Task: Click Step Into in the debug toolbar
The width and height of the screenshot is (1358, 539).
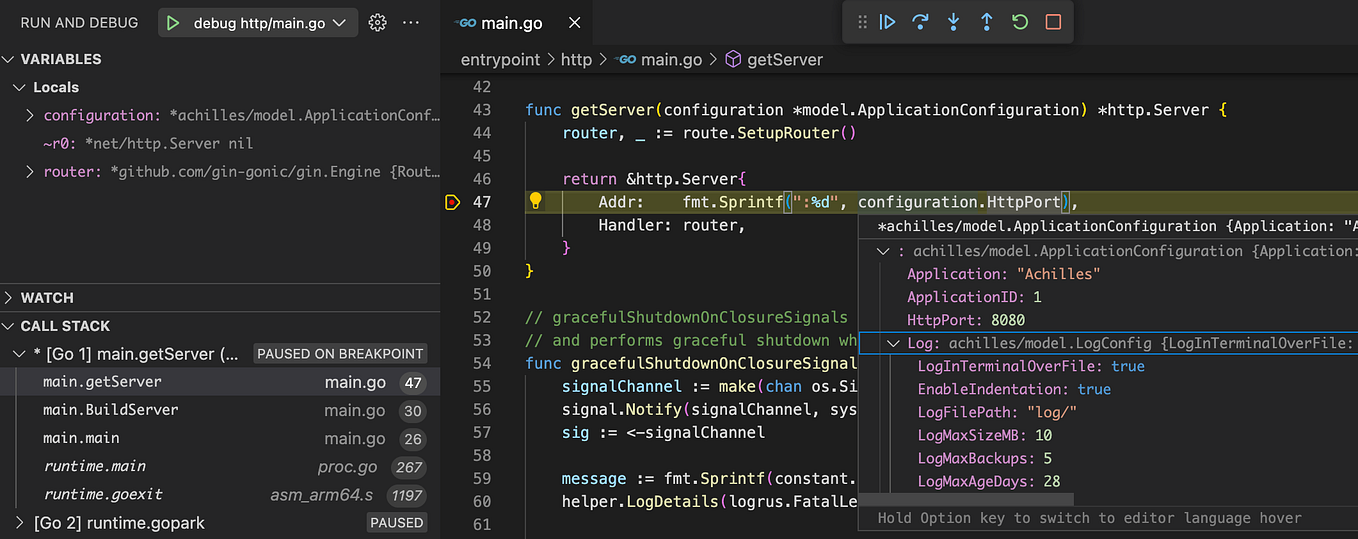Action: pos(953,22)
